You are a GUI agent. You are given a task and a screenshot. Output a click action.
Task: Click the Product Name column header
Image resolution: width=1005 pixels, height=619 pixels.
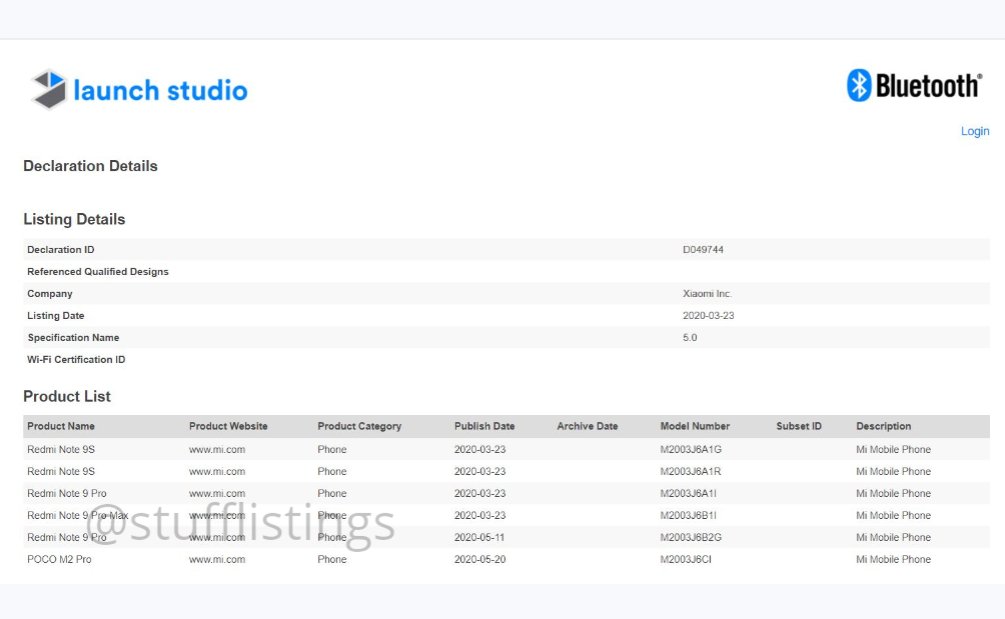(61, 426)
